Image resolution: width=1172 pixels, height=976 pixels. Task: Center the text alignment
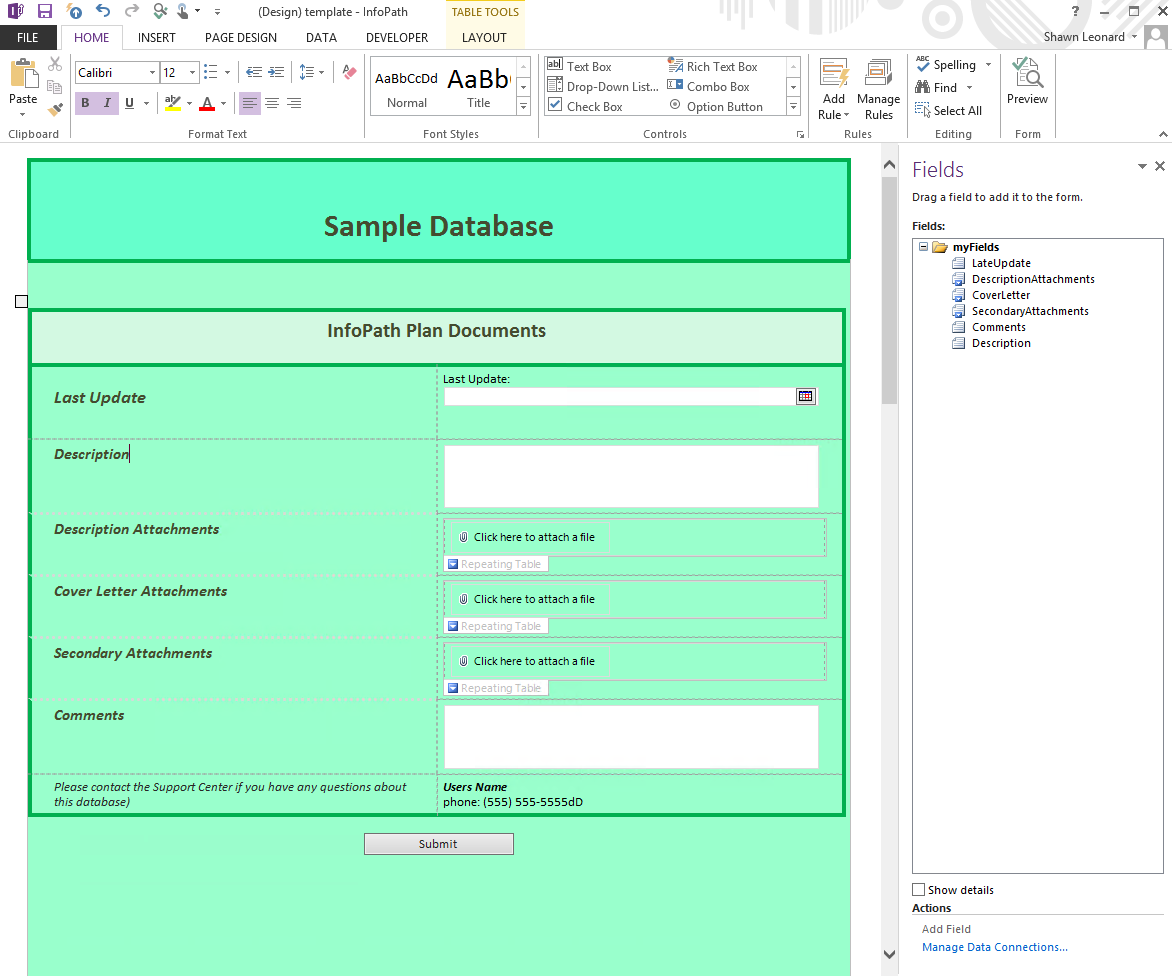[x=272, y=103]
